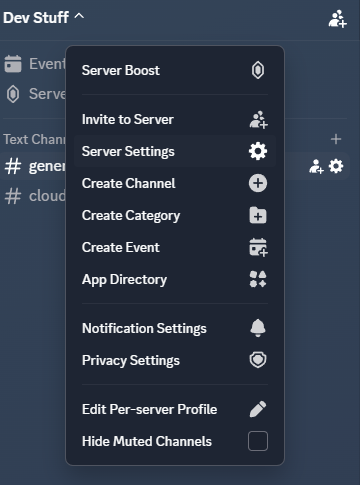Click the Server Boosts gem icon in sidebar
360x485 pixels.
pyautogui.click(x=13, y=94)
